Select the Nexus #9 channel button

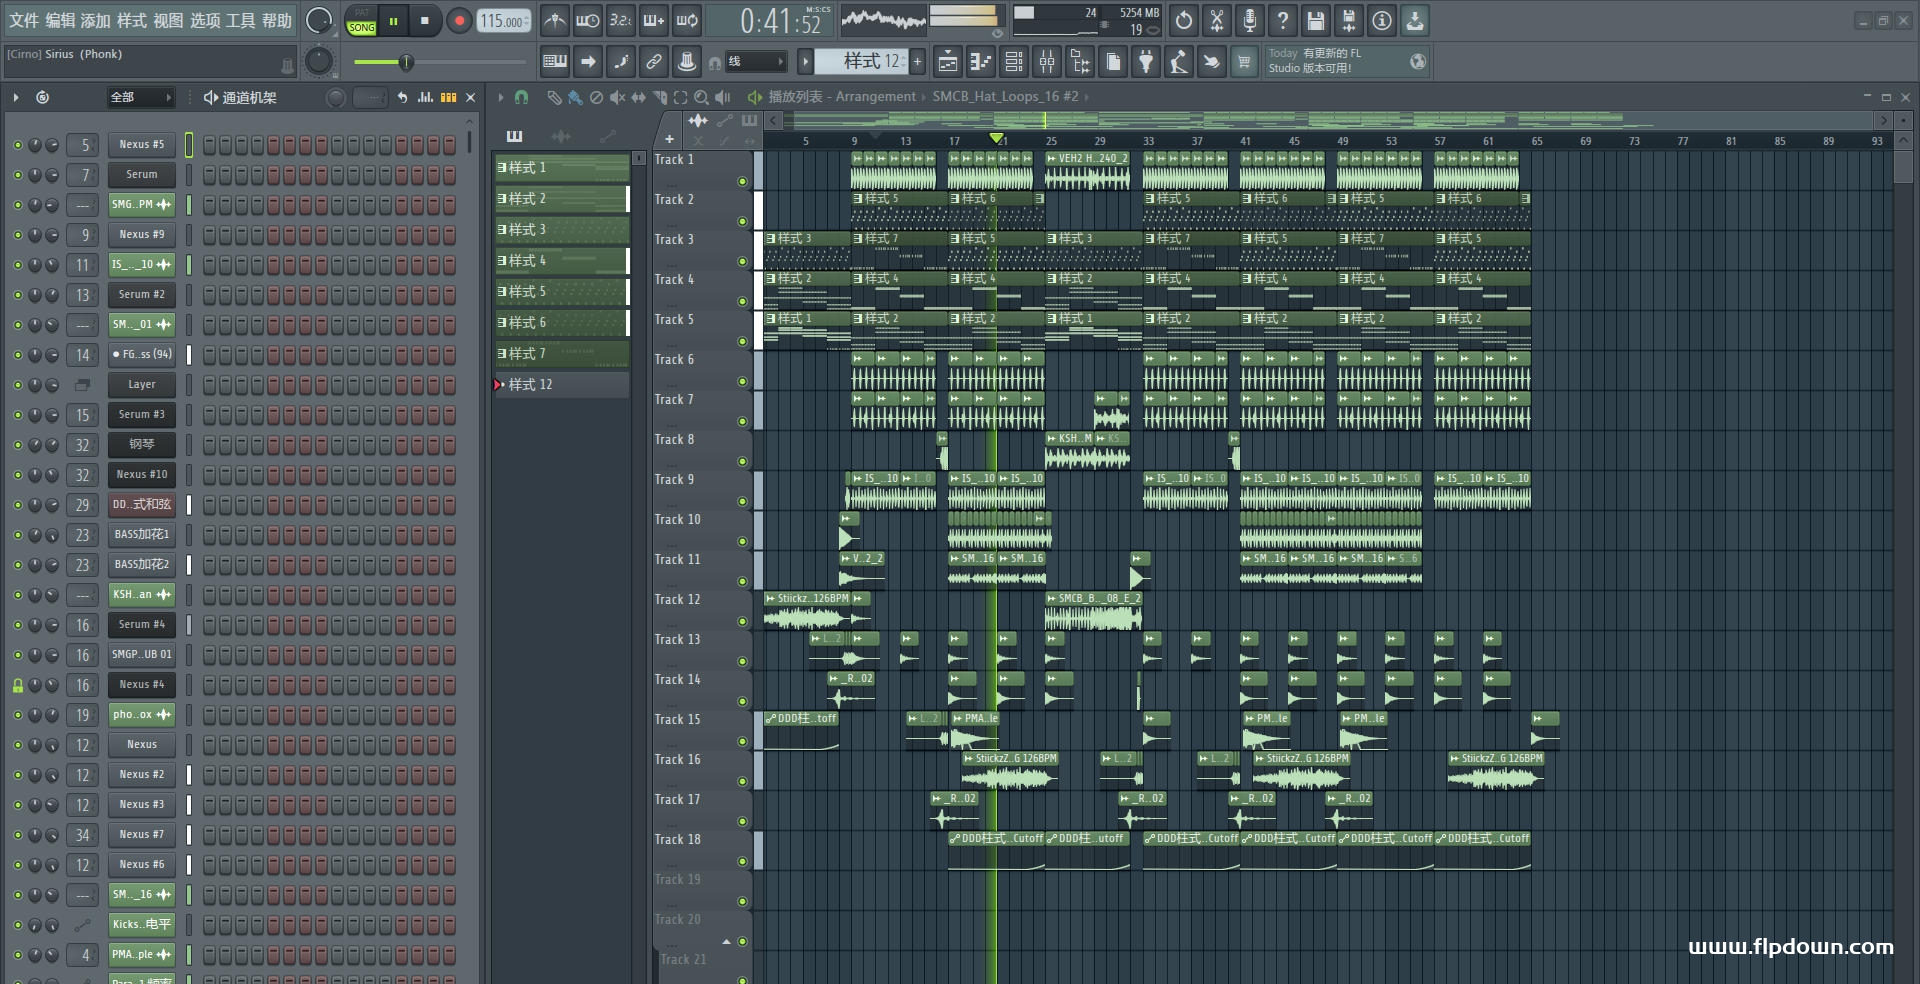pos(142,235)
